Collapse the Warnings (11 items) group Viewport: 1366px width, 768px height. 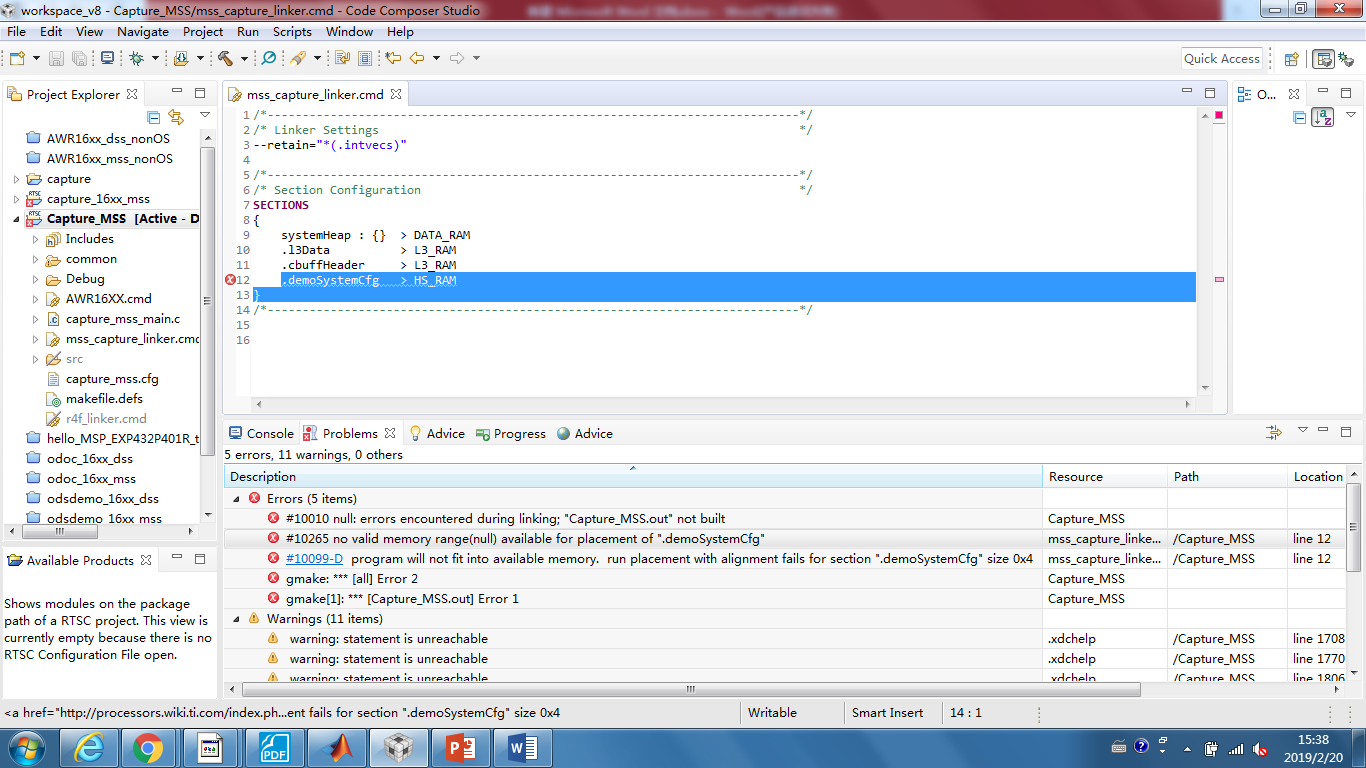pos(236,618)
